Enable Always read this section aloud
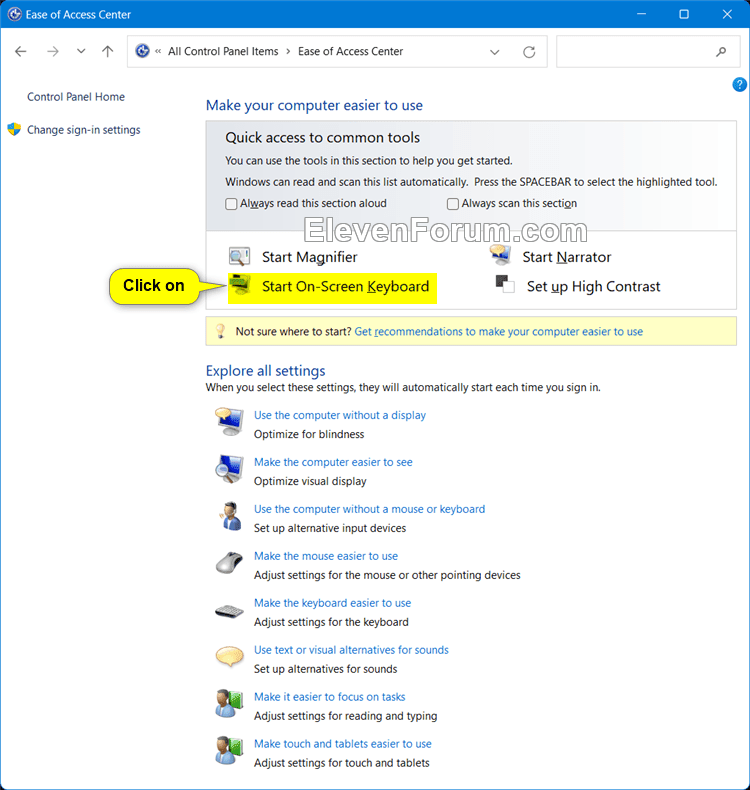Viewport: 750px width, 790px height. 231,204
